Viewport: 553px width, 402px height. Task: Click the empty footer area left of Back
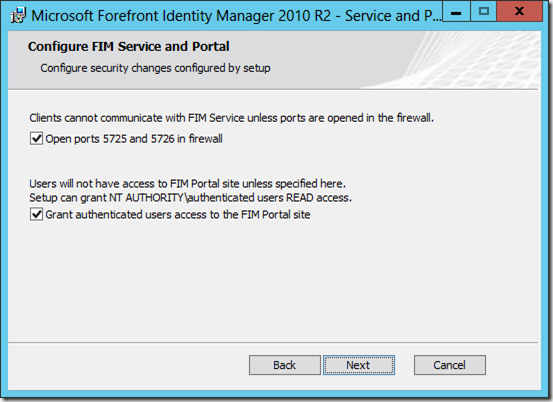pyautogui.click(x=127, y=365)
